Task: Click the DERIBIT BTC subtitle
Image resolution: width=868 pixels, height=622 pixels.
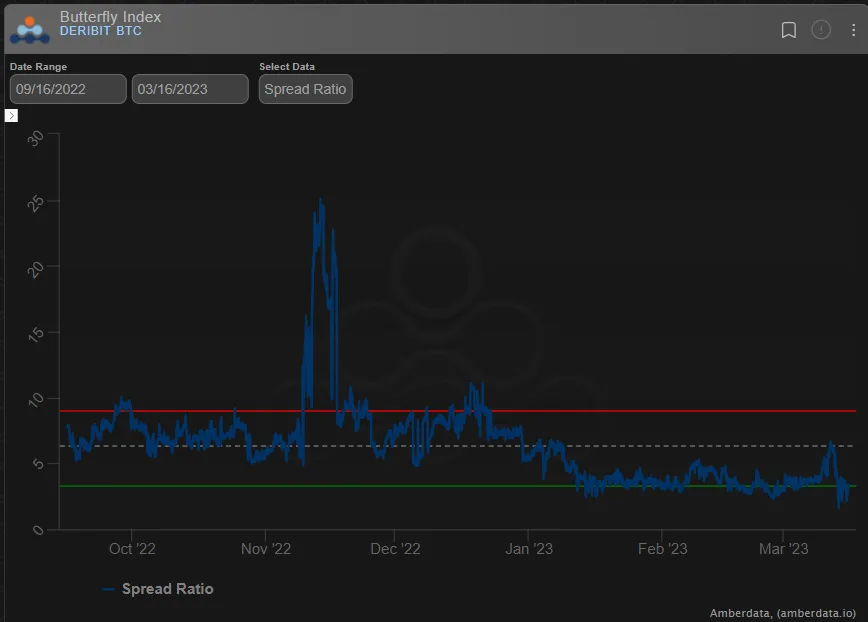Action: (101, 31)
